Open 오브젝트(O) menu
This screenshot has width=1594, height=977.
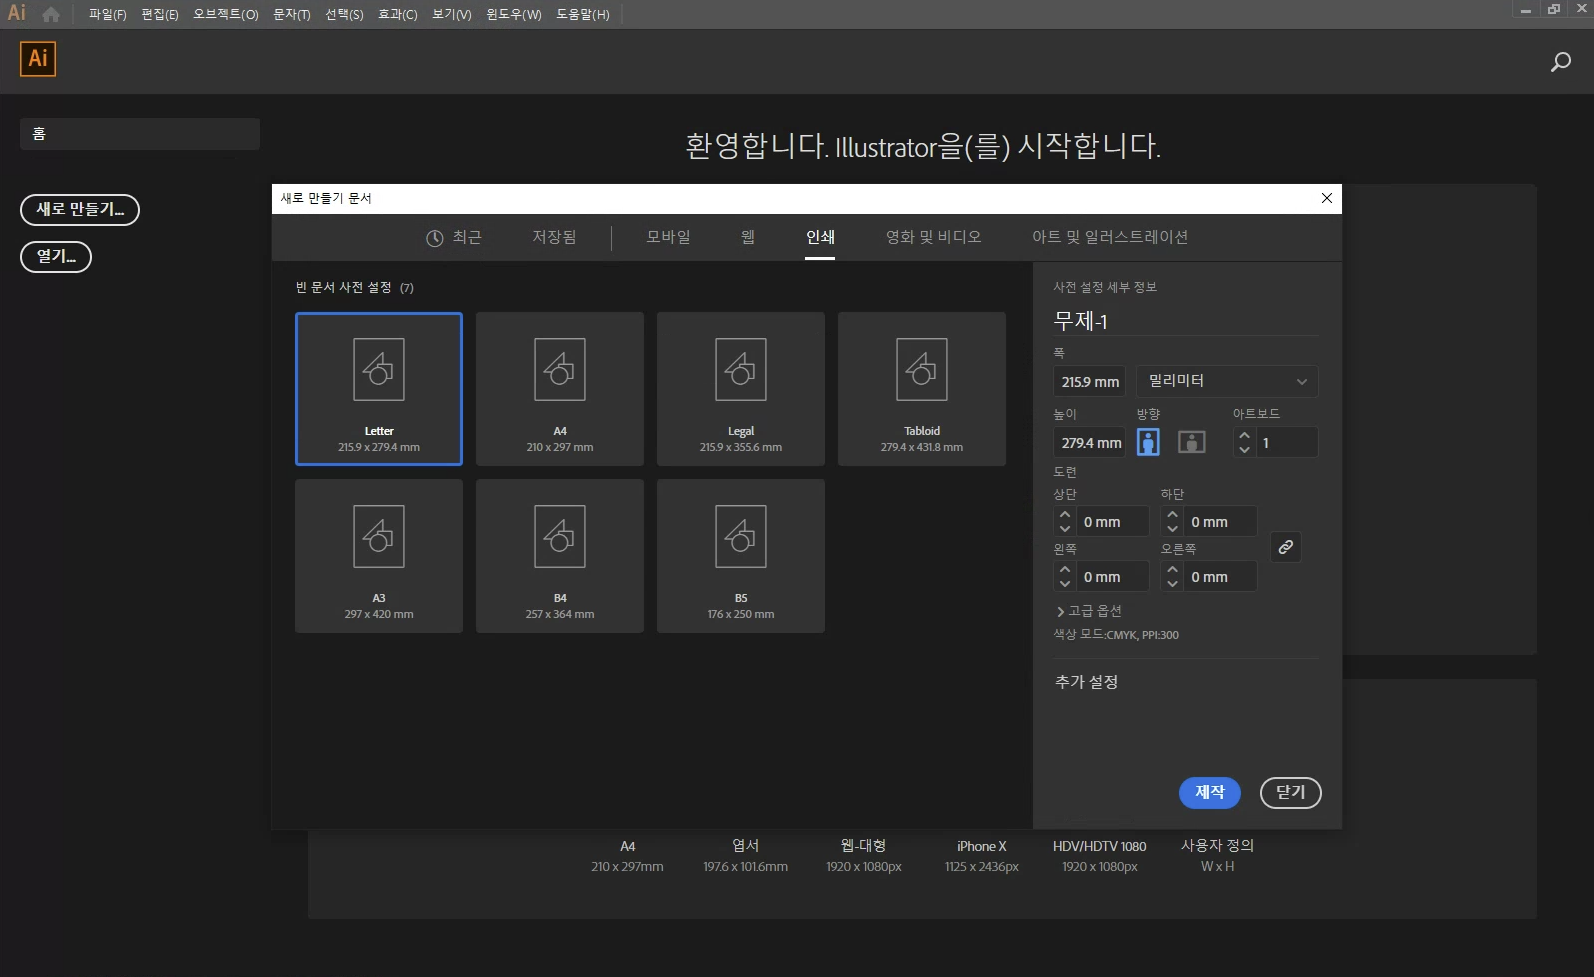226,14
